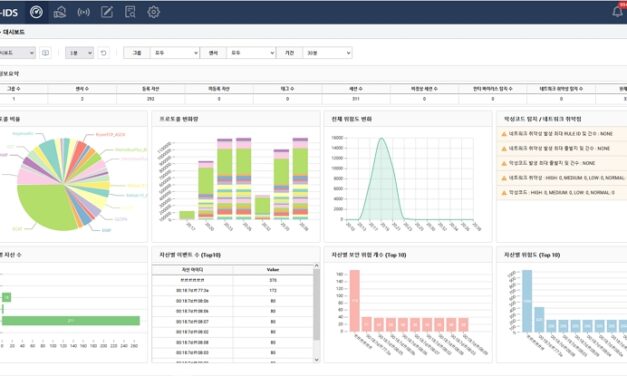Screen dimensions: 627x376
Task: Click scroll up arrow in asset event table
Action: pos(316,266)
